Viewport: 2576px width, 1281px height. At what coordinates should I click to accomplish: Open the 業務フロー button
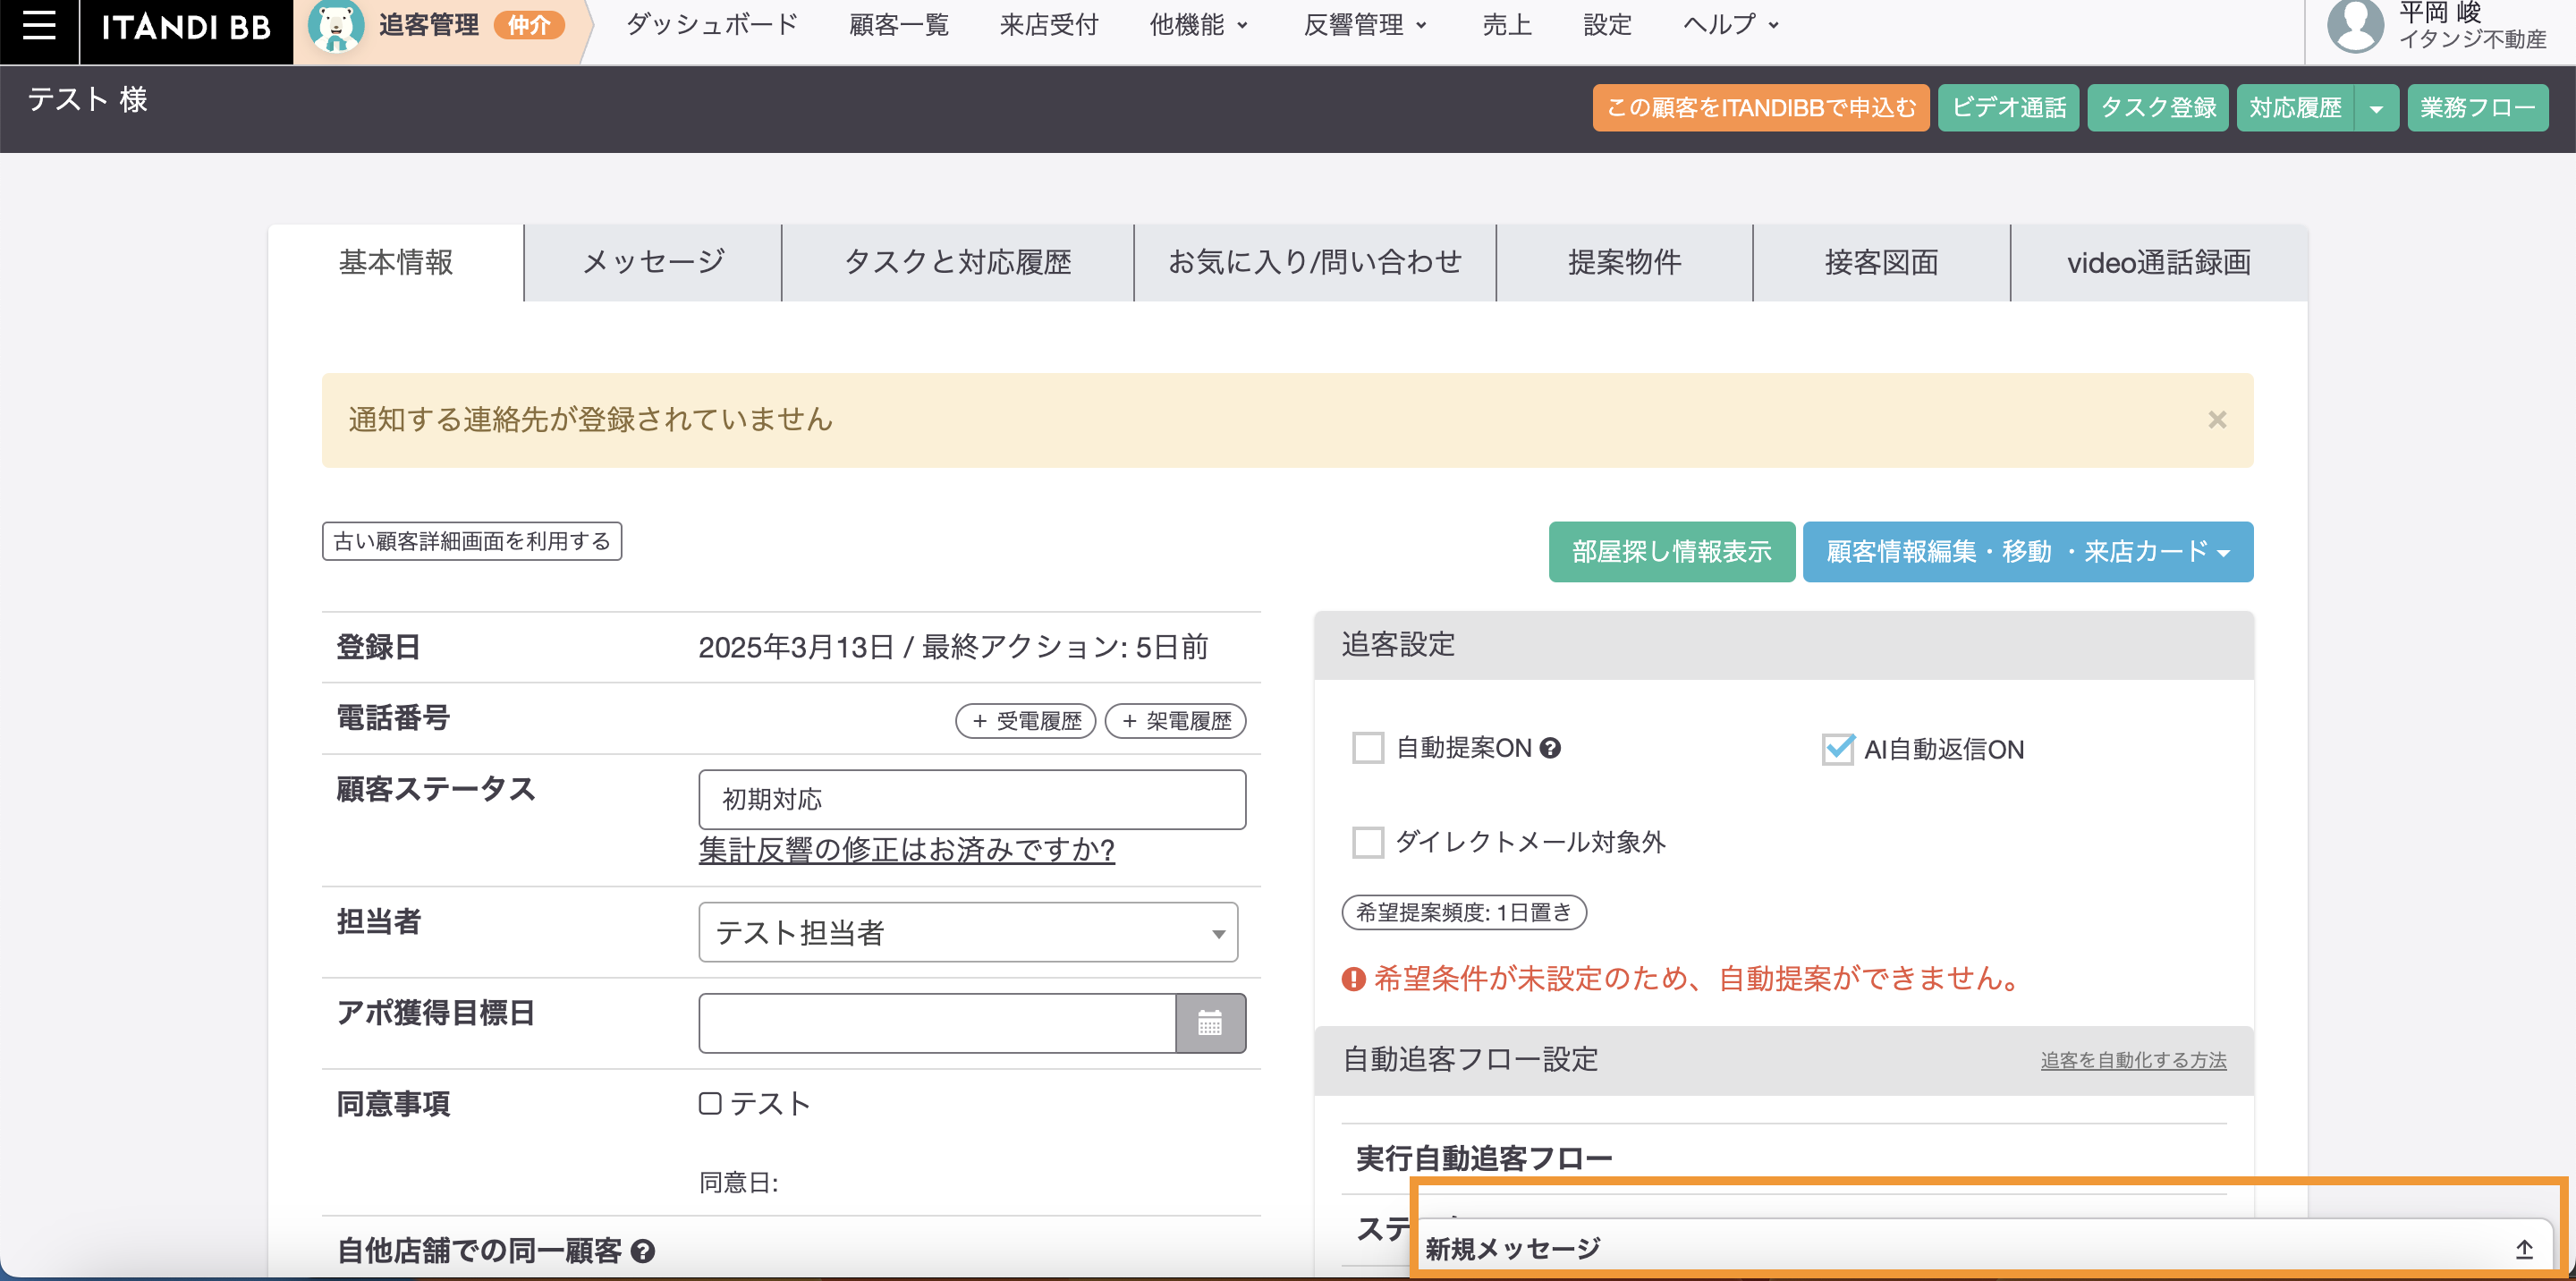click(x=2477, y=108)
